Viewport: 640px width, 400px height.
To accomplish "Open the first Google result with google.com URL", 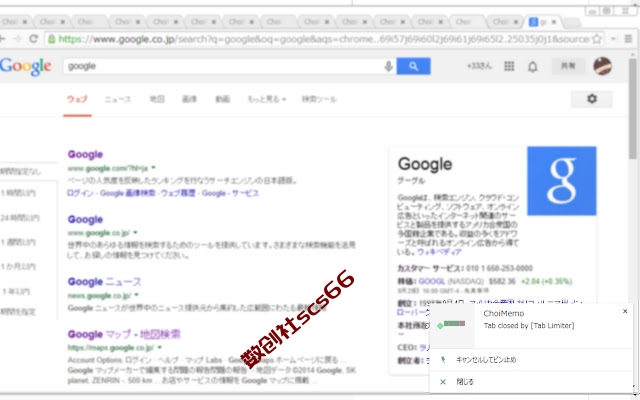I will [85, 154].
